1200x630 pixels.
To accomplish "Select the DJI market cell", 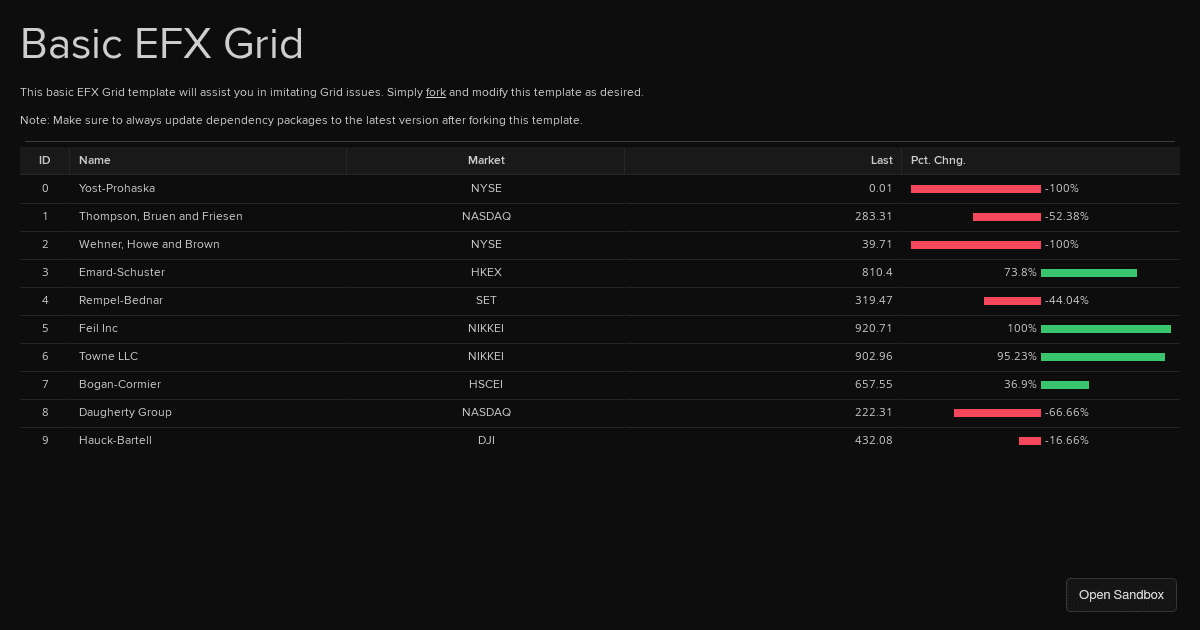I will [x=486, y=440].
